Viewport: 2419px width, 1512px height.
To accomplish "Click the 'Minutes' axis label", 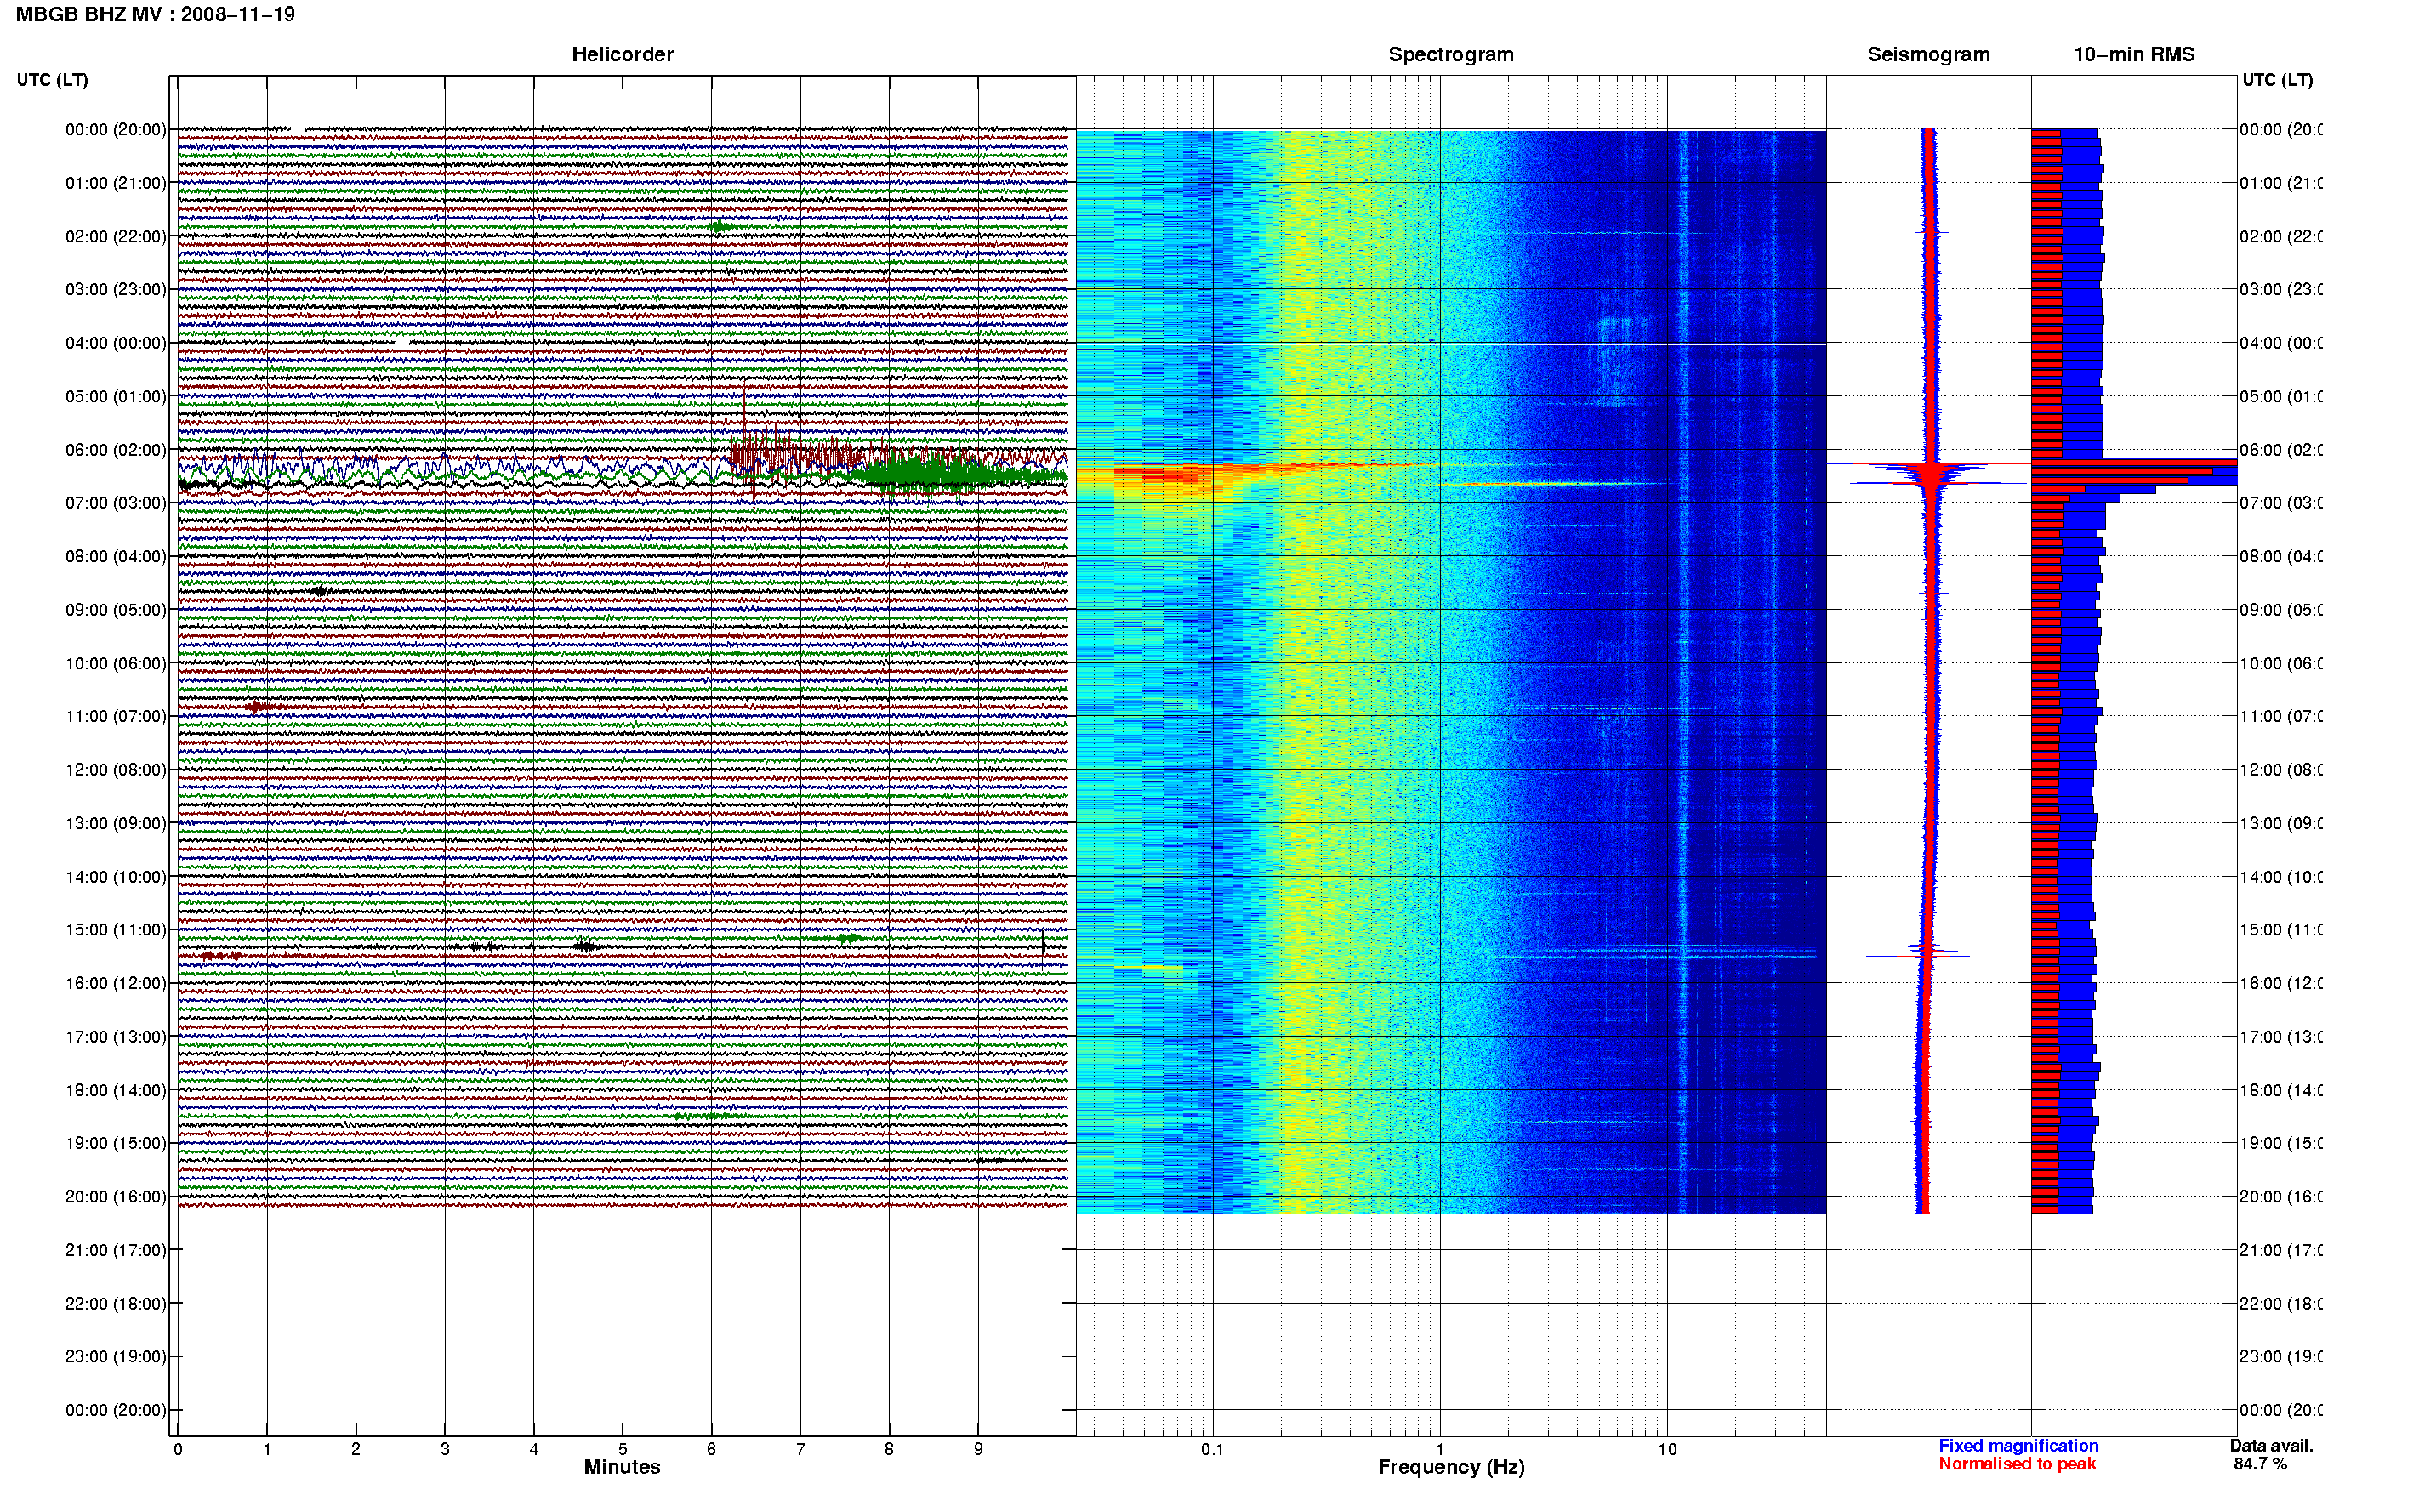I will (622, 1467).
